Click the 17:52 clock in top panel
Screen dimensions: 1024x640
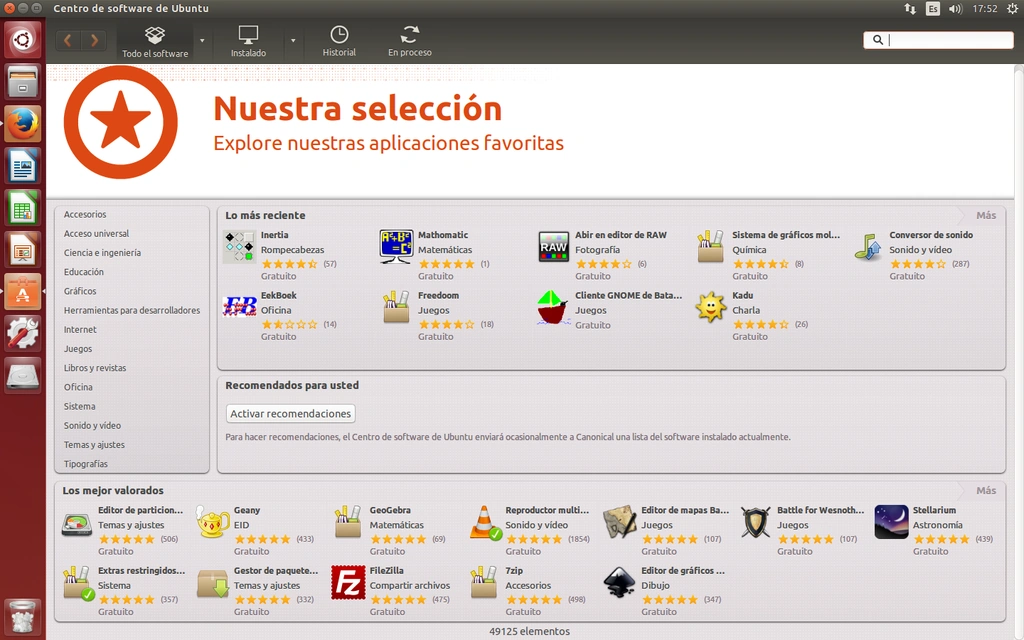click(985, 8)
